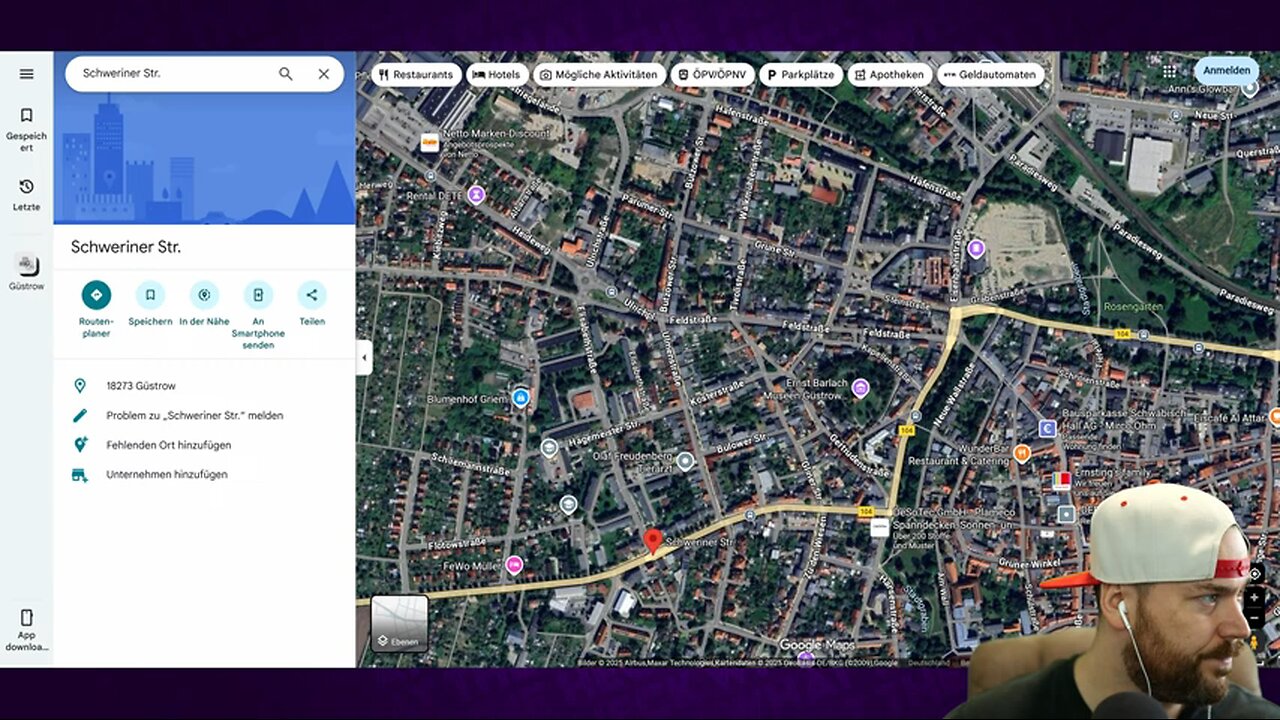Click Restaurant & Catering orange pin
Viewport: 1280px width, 720px height.
tap(1021, 453)
